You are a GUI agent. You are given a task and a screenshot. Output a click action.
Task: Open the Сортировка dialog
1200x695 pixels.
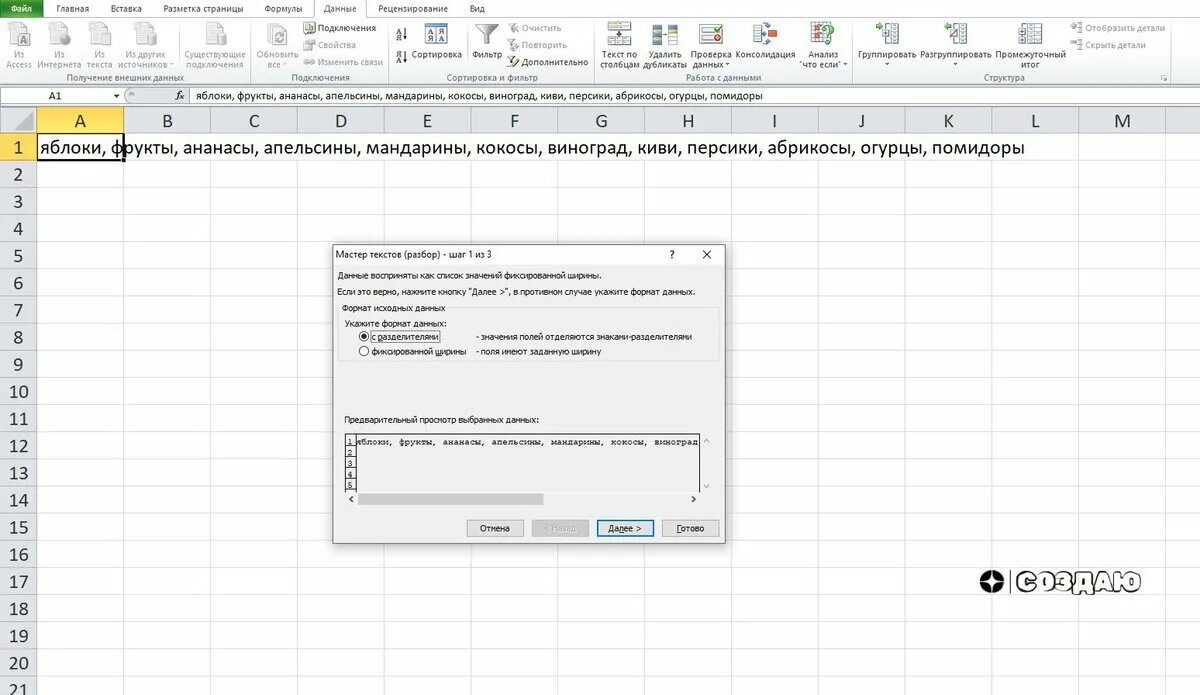(x=437, y=42)
